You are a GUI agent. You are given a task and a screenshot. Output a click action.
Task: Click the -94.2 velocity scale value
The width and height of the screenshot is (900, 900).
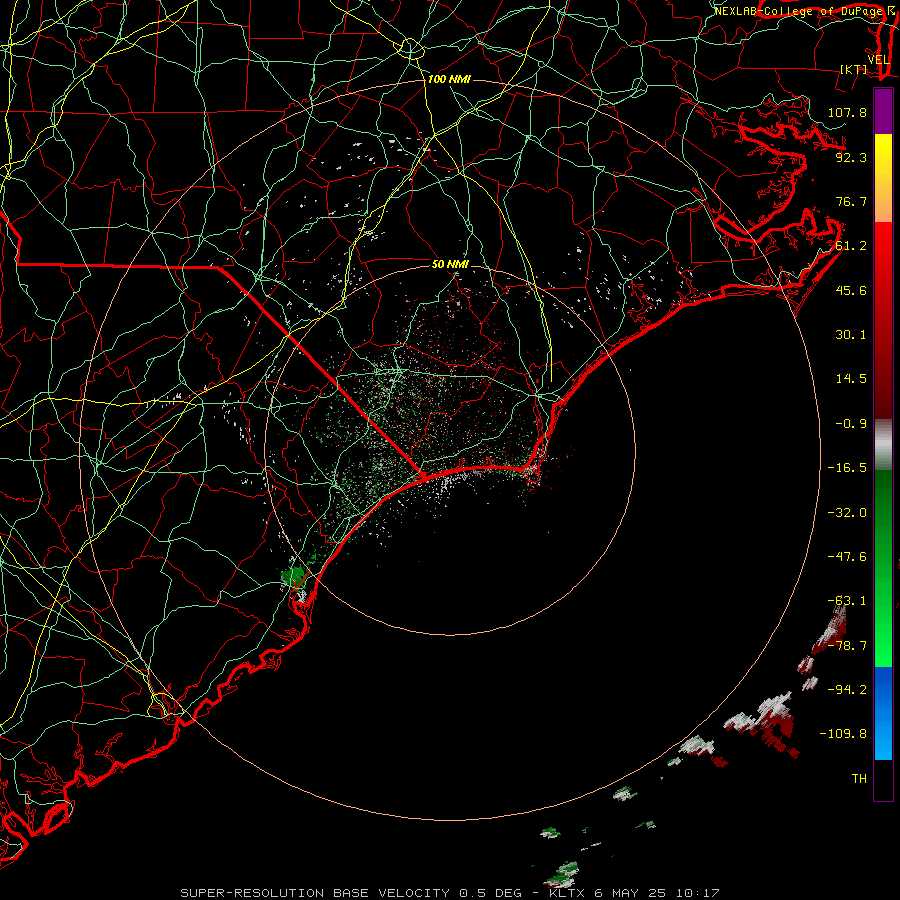[847, 689]
